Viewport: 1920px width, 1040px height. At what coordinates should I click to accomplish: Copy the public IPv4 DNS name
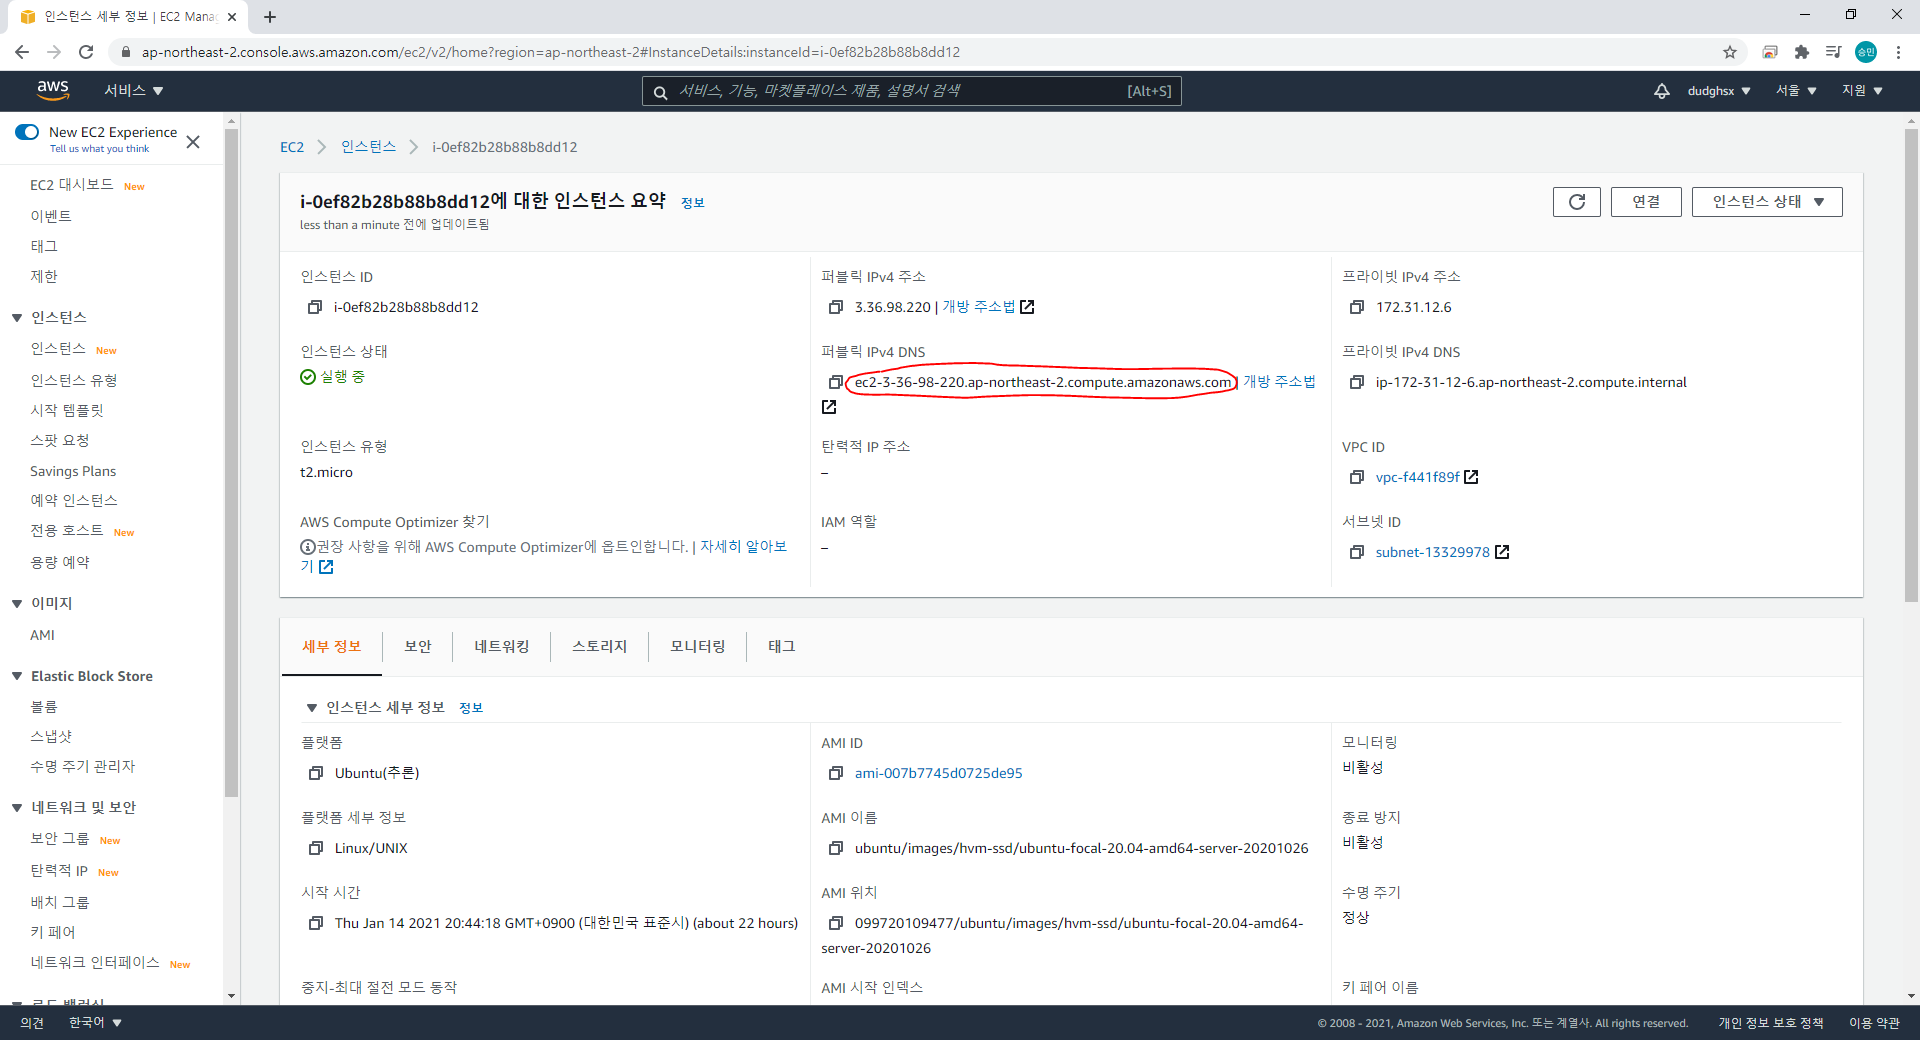836,382
